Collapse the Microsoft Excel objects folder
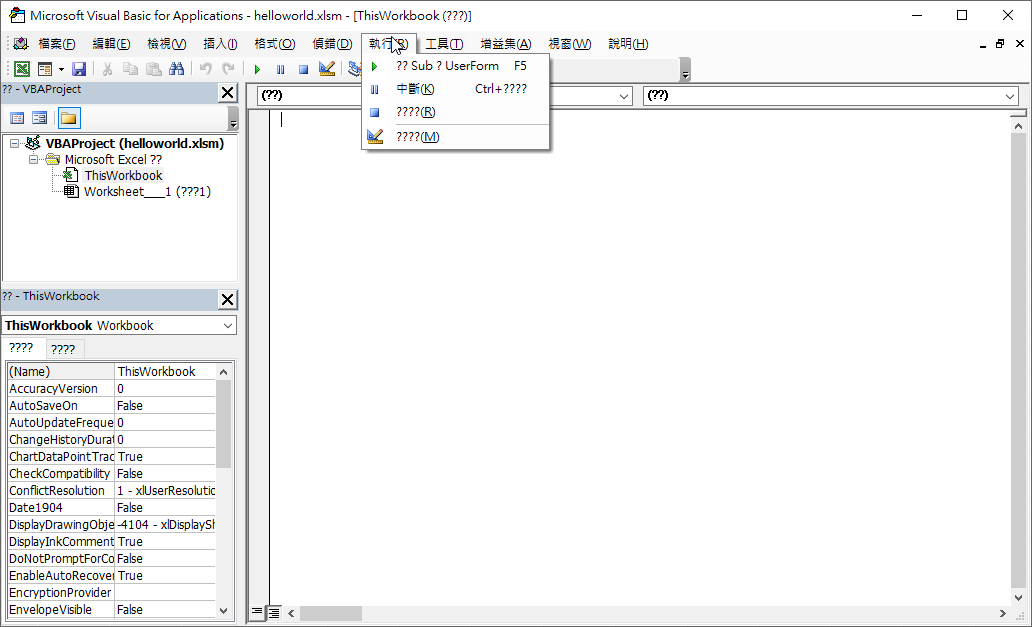Image resolution: width=1032 pixels, height=627 pixels. pyautogui.click(x=34, y=159)
